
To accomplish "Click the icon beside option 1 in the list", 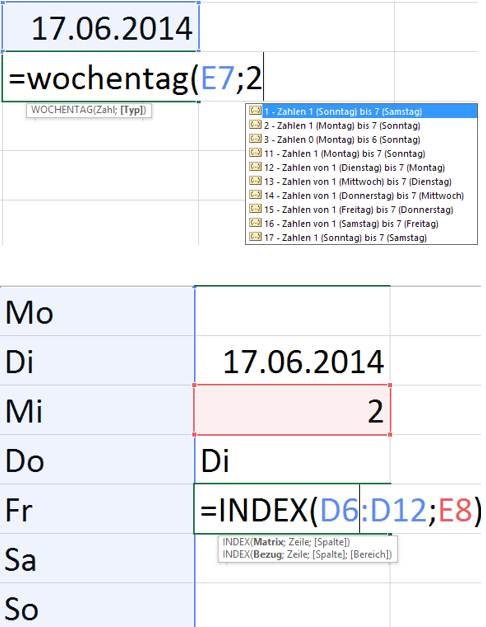I will click(255, 110).
